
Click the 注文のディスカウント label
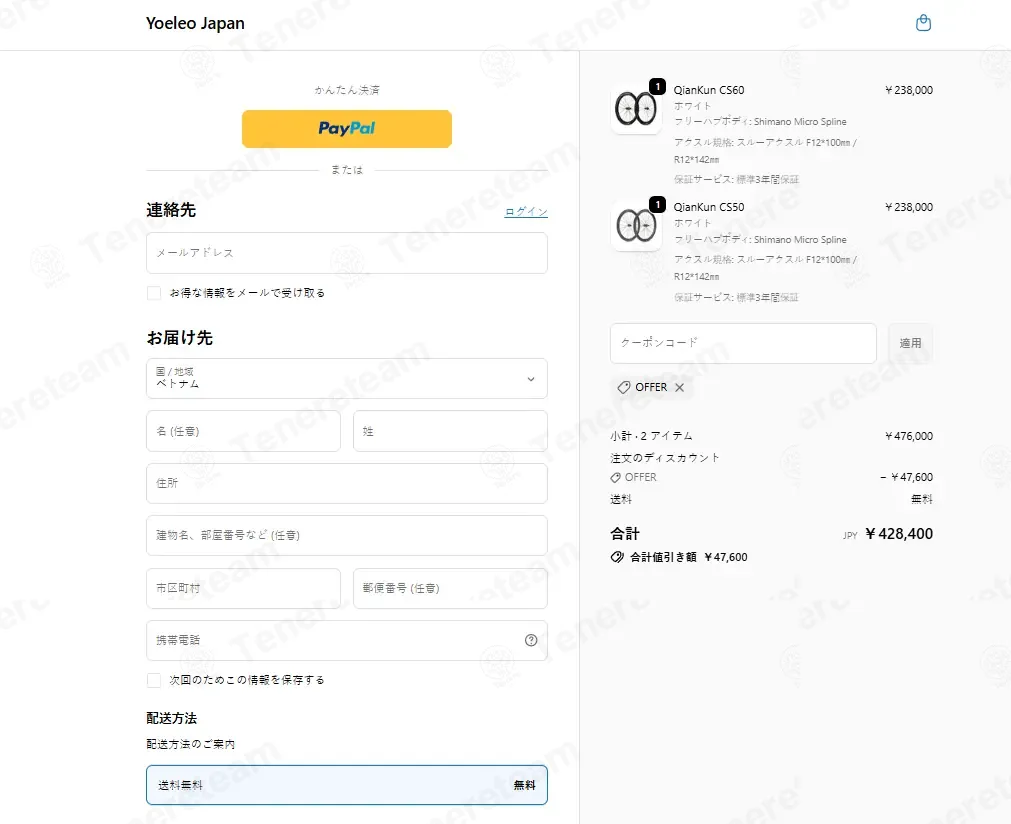(x=665, y=458)
